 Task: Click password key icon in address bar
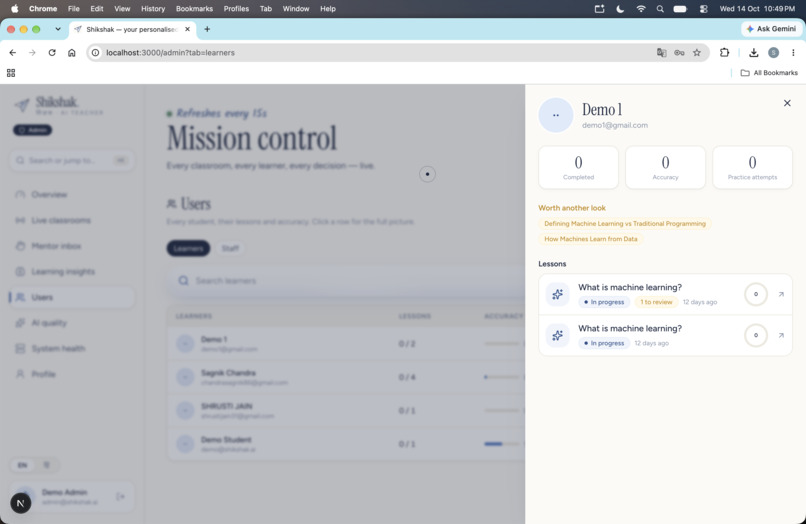[x=680, y=52]
